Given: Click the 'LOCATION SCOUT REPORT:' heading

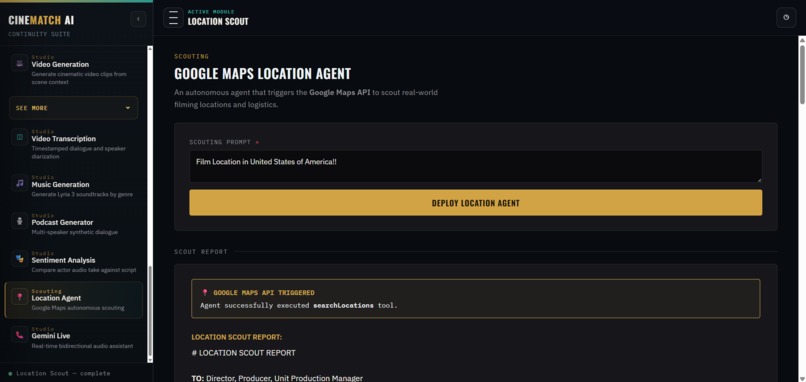Looking at the screenshot, I should [236, 337].
